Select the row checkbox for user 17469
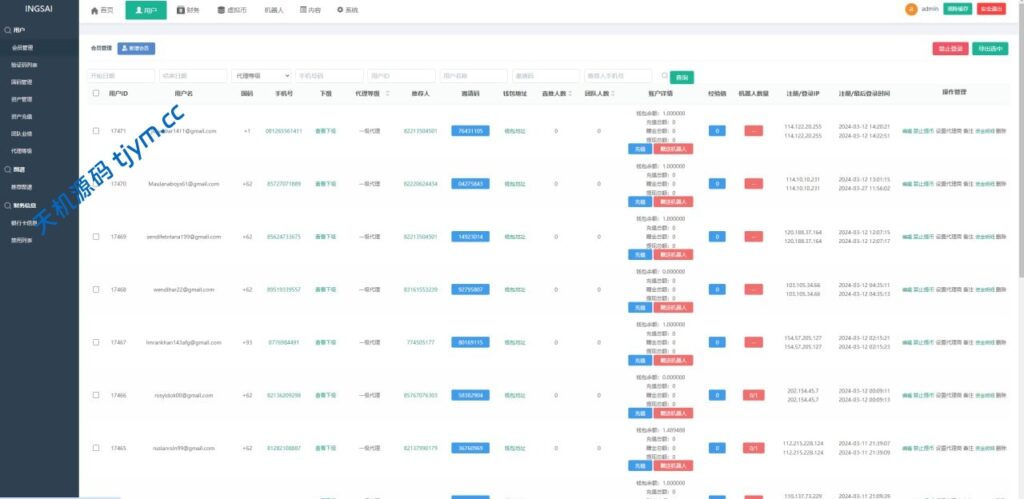Viewport: 1024px width, 499px height. coord(96,237)
